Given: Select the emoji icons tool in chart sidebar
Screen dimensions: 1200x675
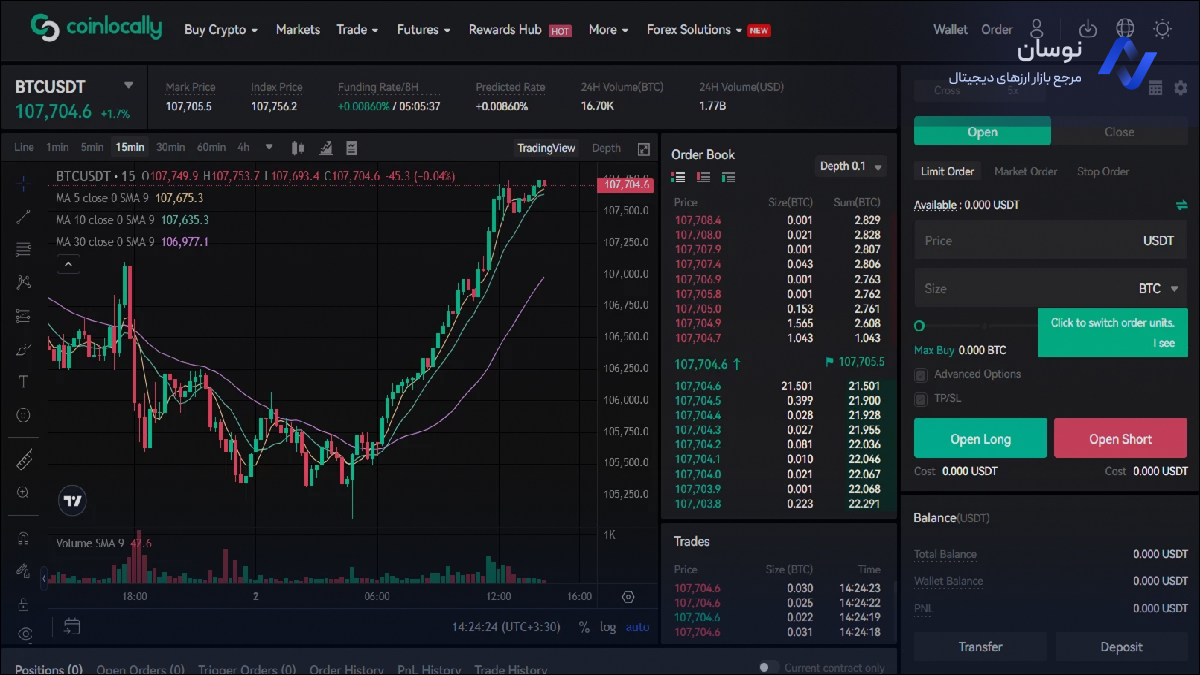Looking at the screenshot, I should pos(24,415).
